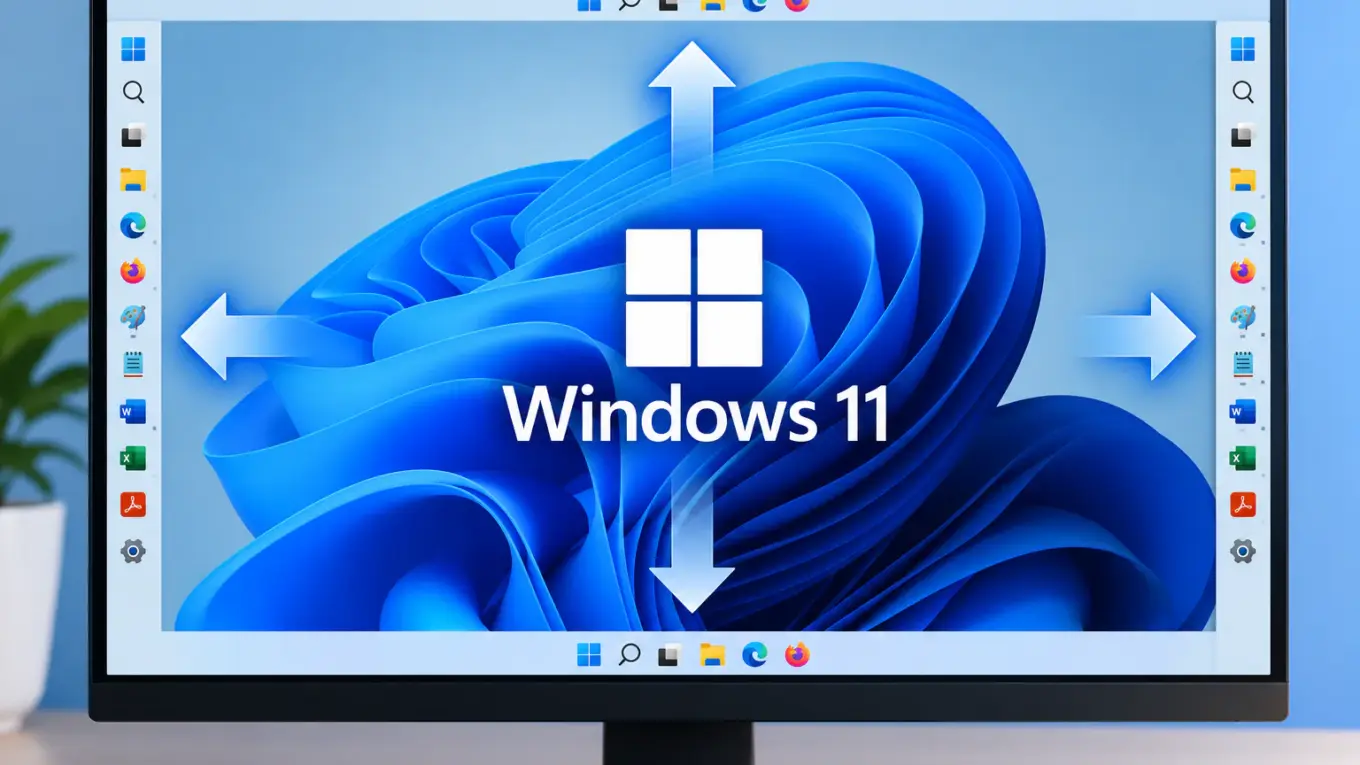This screenshot has width=1360, height=765.
Task: Launch Paint from the right vertical taskbar
Action: 1243,318
